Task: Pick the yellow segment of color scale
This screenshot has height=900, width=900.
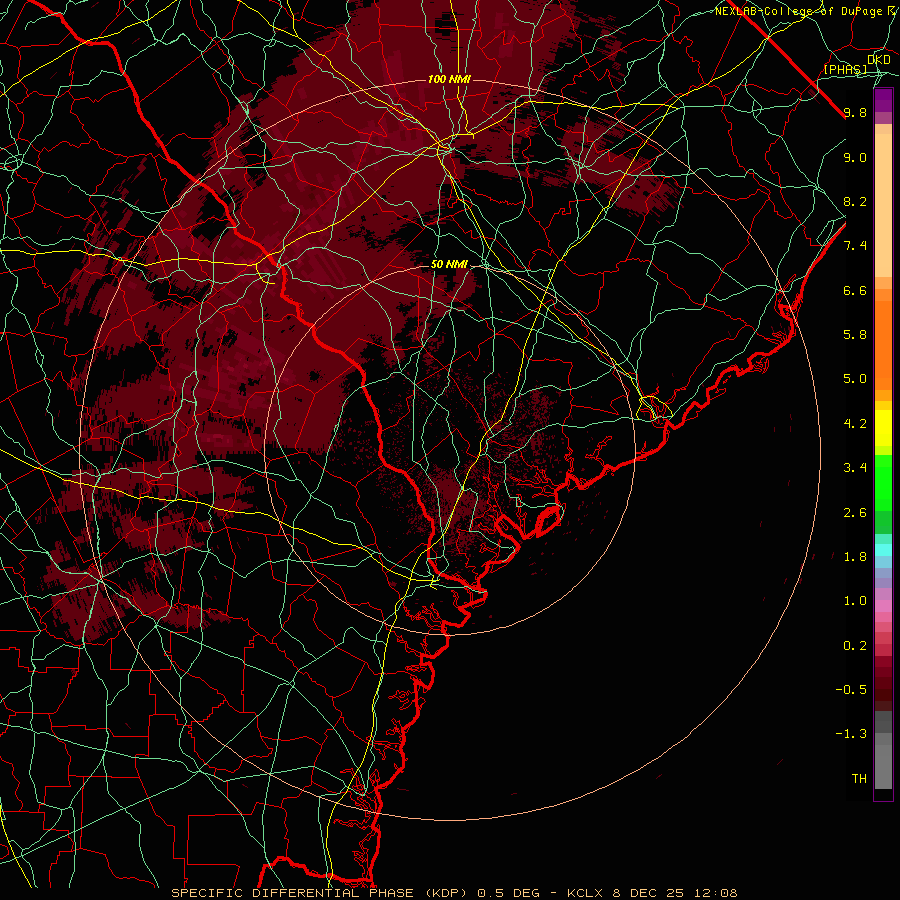Action: tap(883, 428)
